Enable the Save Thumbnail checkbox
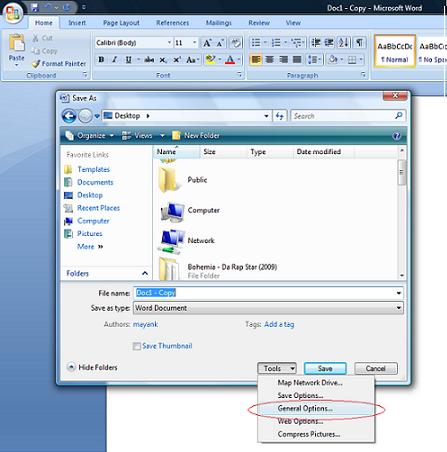 (137, 346)
